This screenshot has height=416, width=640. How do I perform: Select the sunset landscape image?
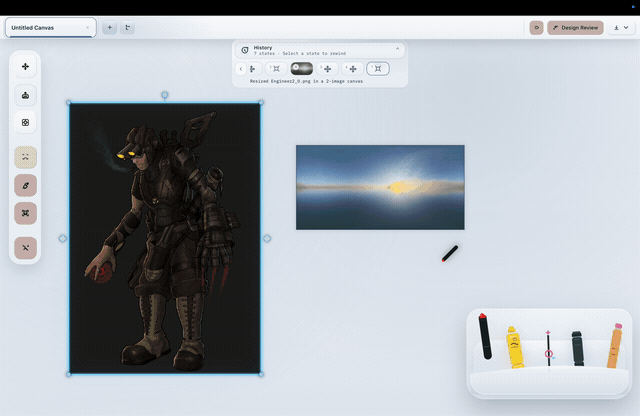point(380,187)
